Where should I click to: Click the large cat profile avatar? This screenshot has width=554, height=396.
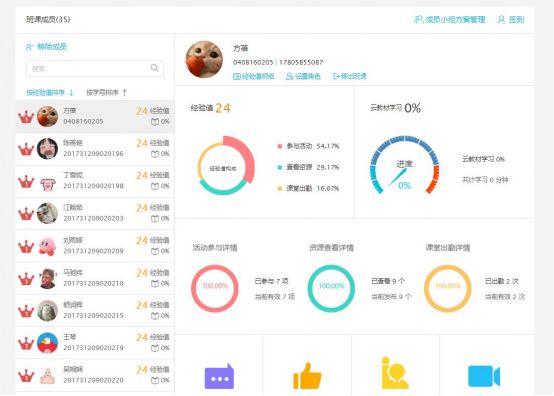point(204,59)
